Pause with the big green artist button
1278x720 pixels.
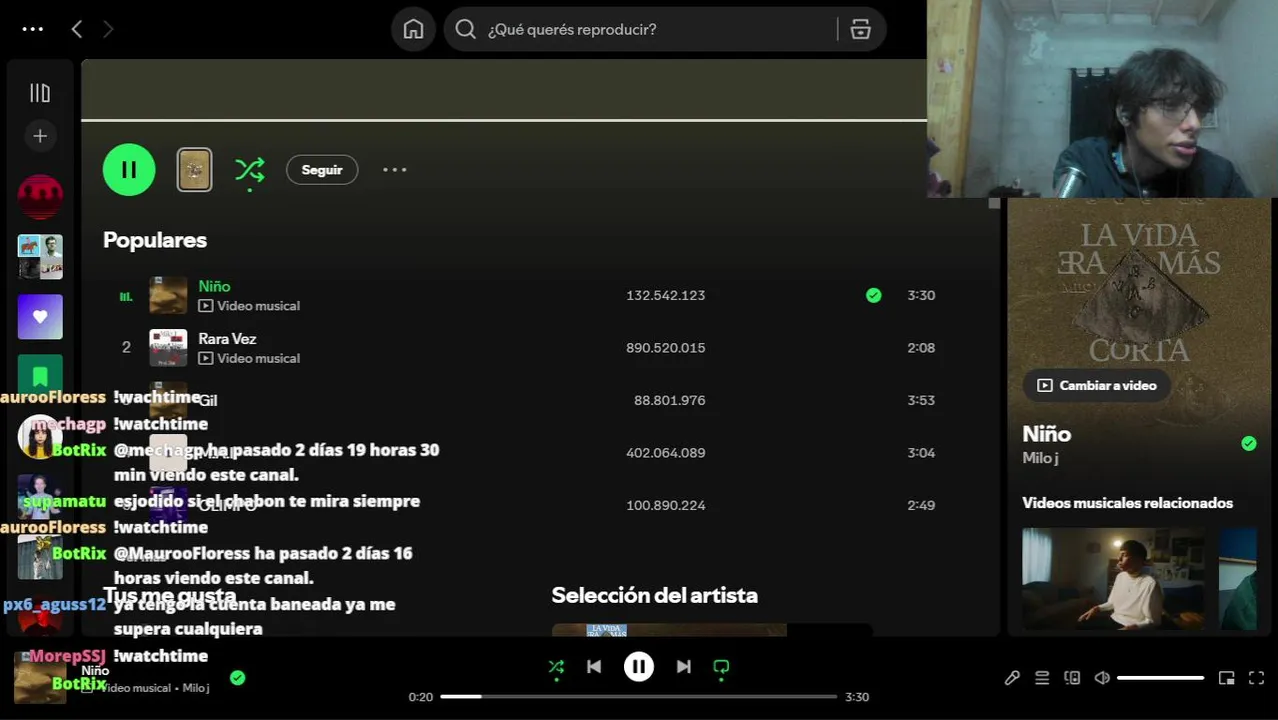129,170
